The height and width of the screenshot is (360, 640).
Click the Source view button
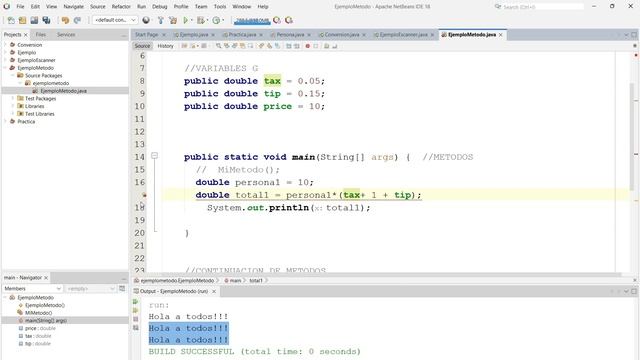point(142,46)
